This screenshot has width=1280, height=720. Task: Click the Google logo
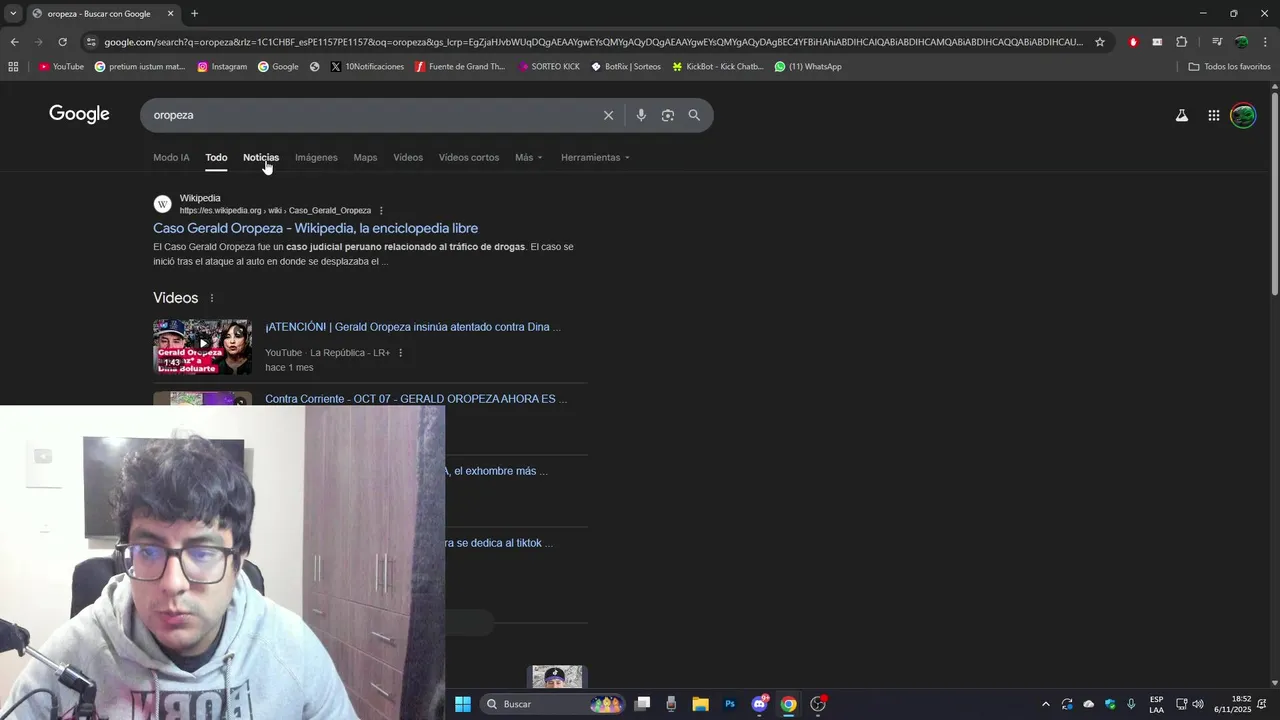point(79,114)
